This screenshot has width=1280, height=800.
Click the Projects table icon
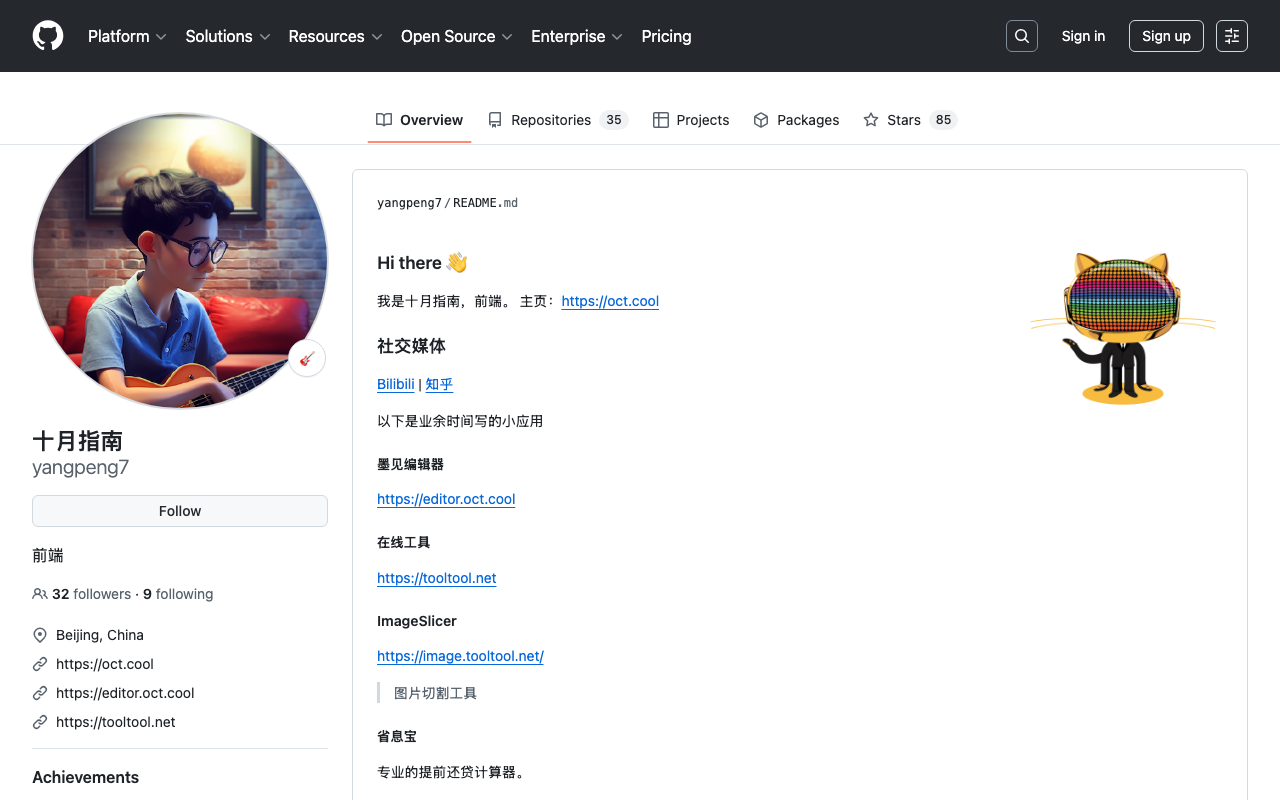pyautogui.click(x=661, y=120)
